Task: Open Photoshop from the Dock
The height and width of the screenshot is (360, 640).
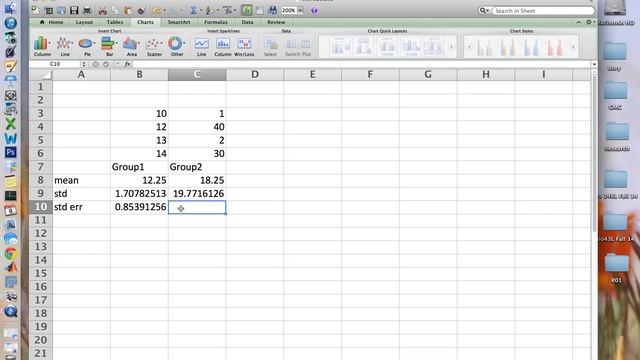Action: pyautogui.click(x=11, y=153)
